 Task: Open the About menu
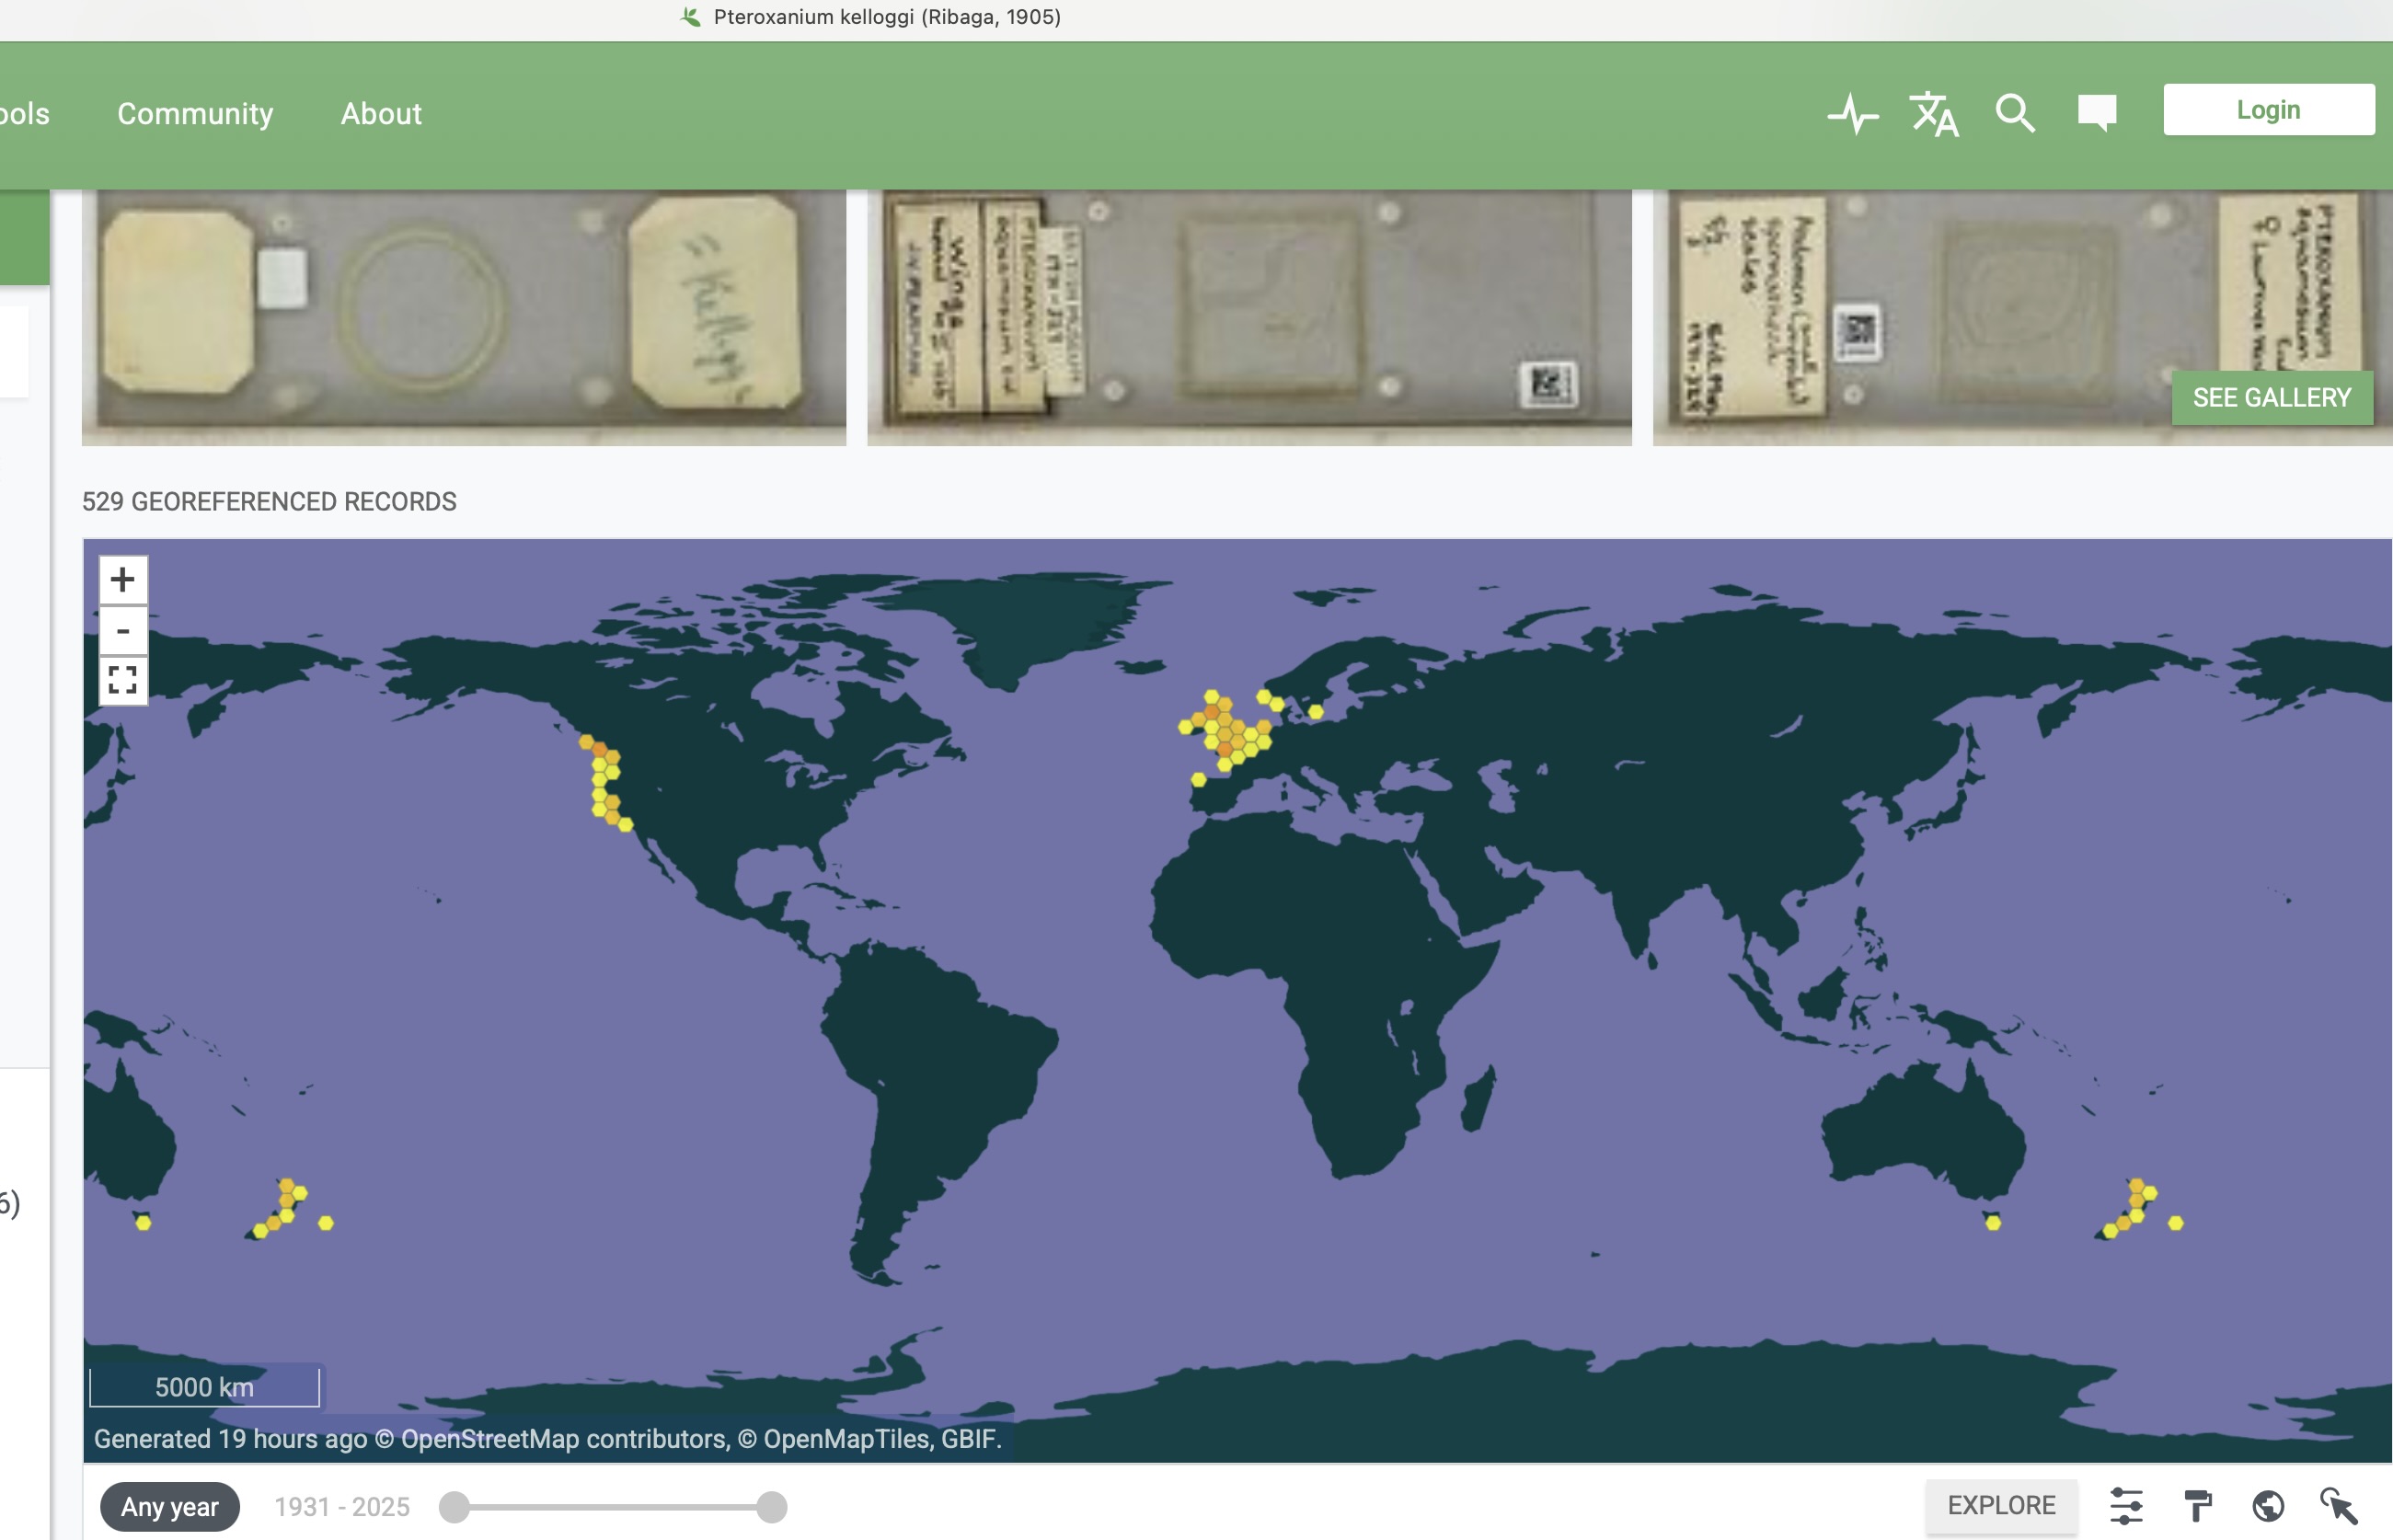click(381, 114)
